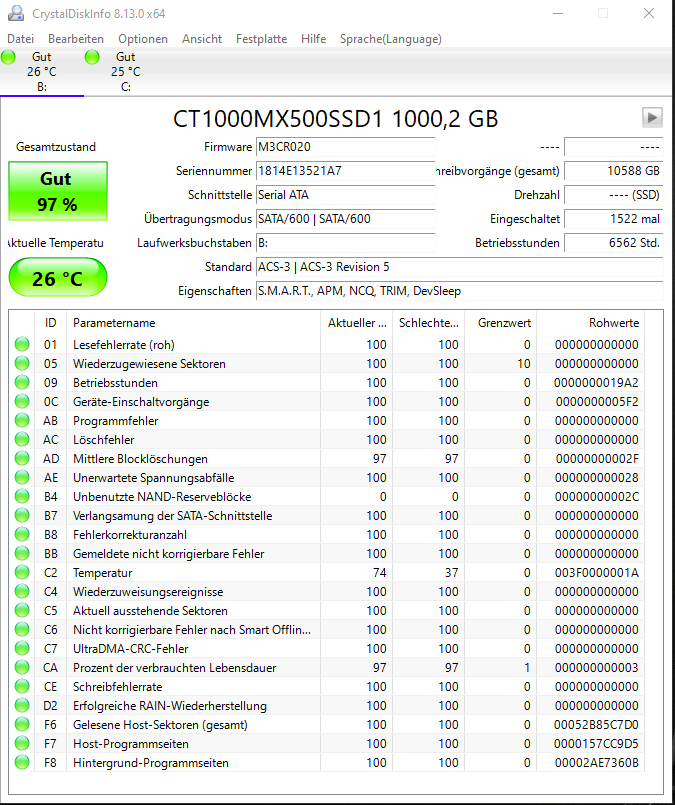Click status icon for UltraDMA-CRC-Fehler
675x805 pixels.
(22, 648)
